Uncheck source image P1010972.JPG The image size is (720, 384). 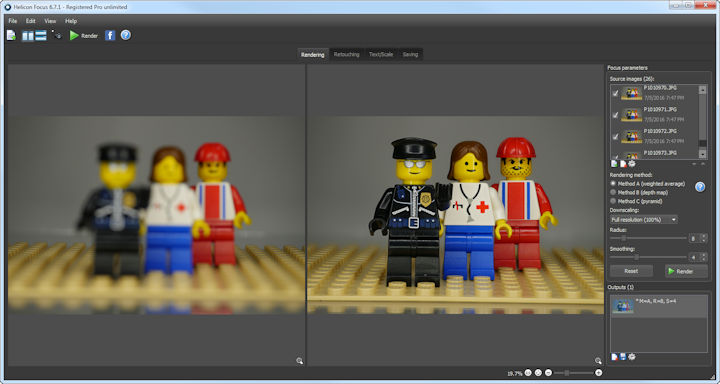coord(615,137)
